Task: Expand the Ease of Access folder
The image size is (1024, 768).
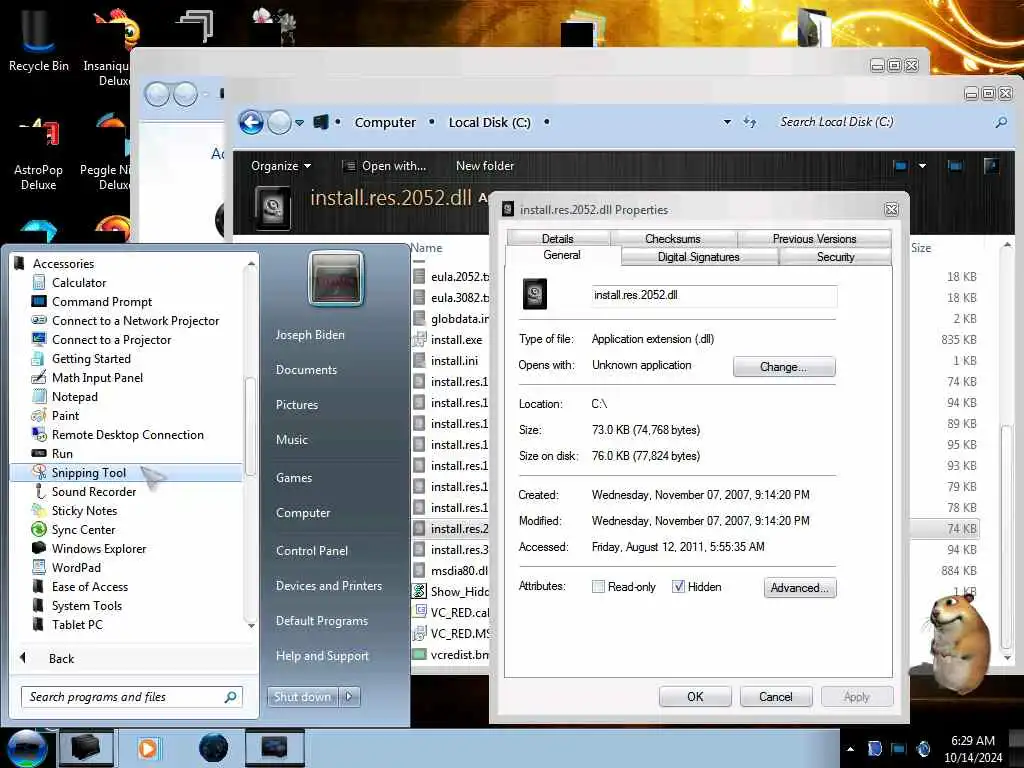Action: 89,586
